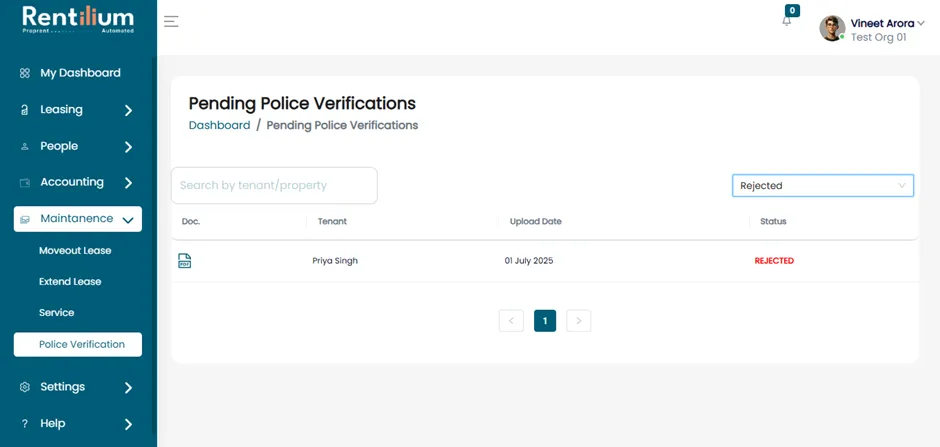The image size is (940, 447).
Task: Select Moveout Lease in the sidebar
Action: (75, 250)
